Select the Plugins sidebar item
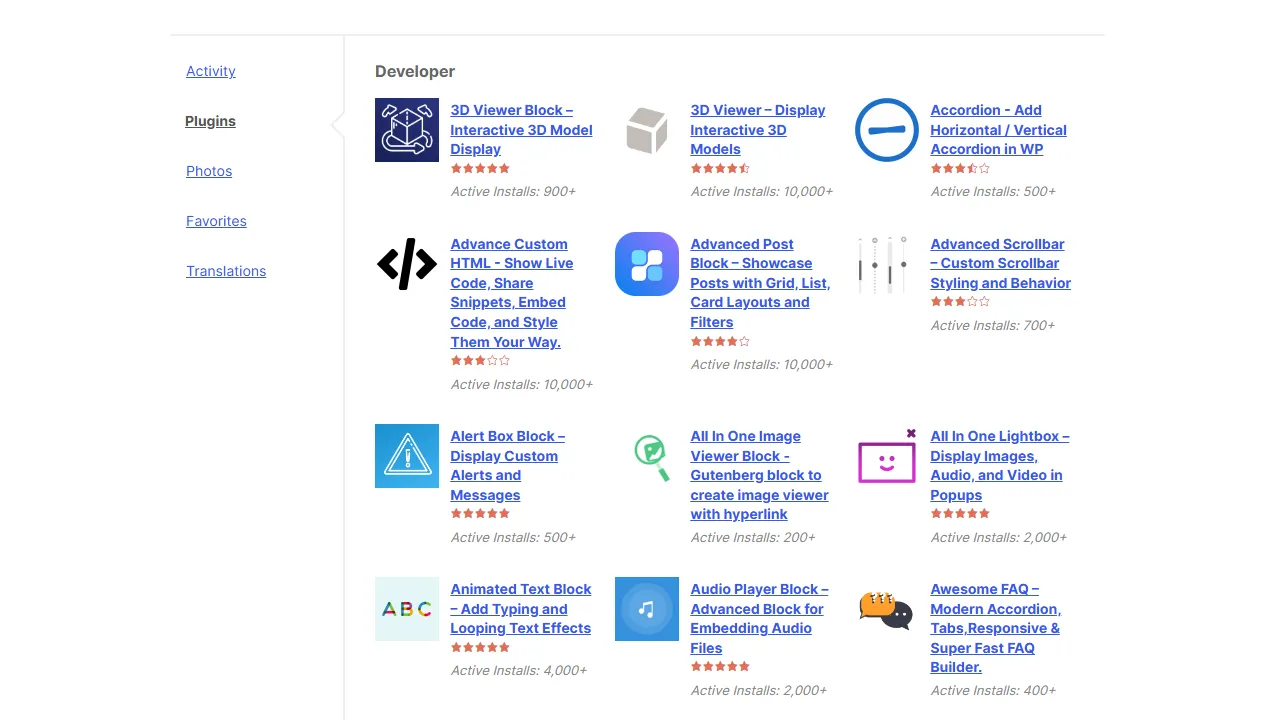The height and width of the screenshot is (720, 1280). tap(210, 121)
